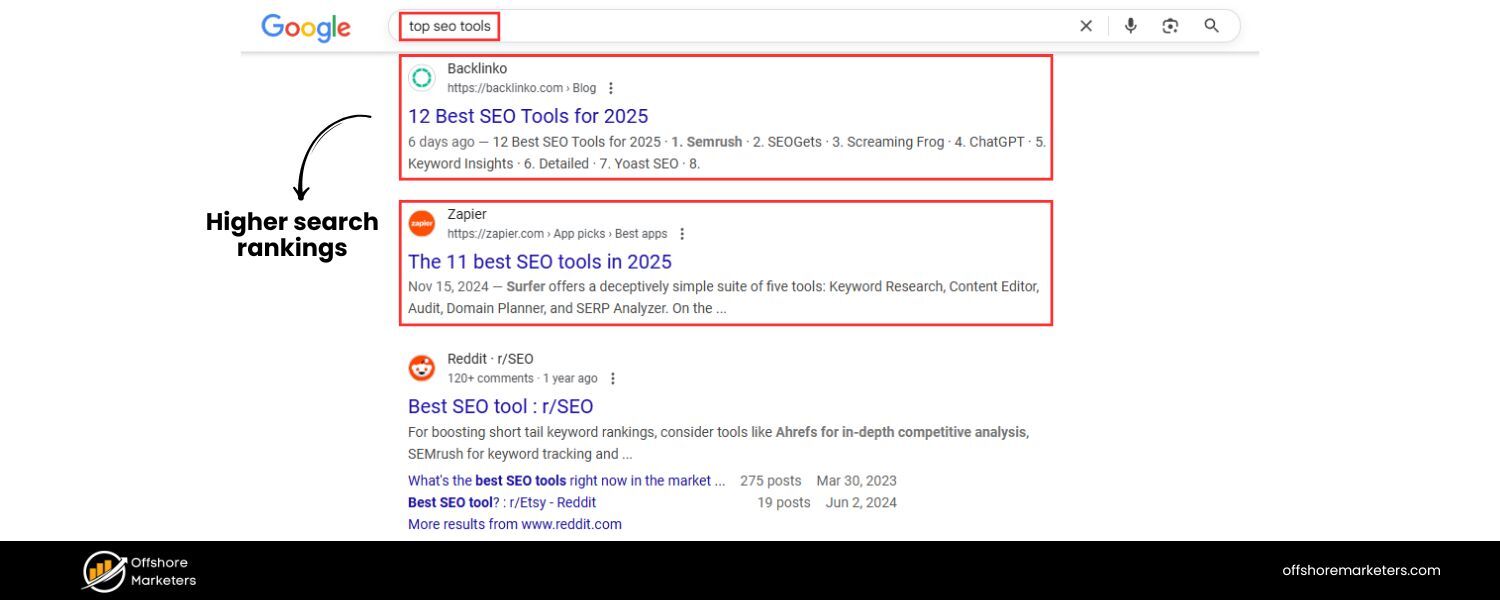Click the Backlinko site favicon
1500x600 pixels.
pos(421,77)
